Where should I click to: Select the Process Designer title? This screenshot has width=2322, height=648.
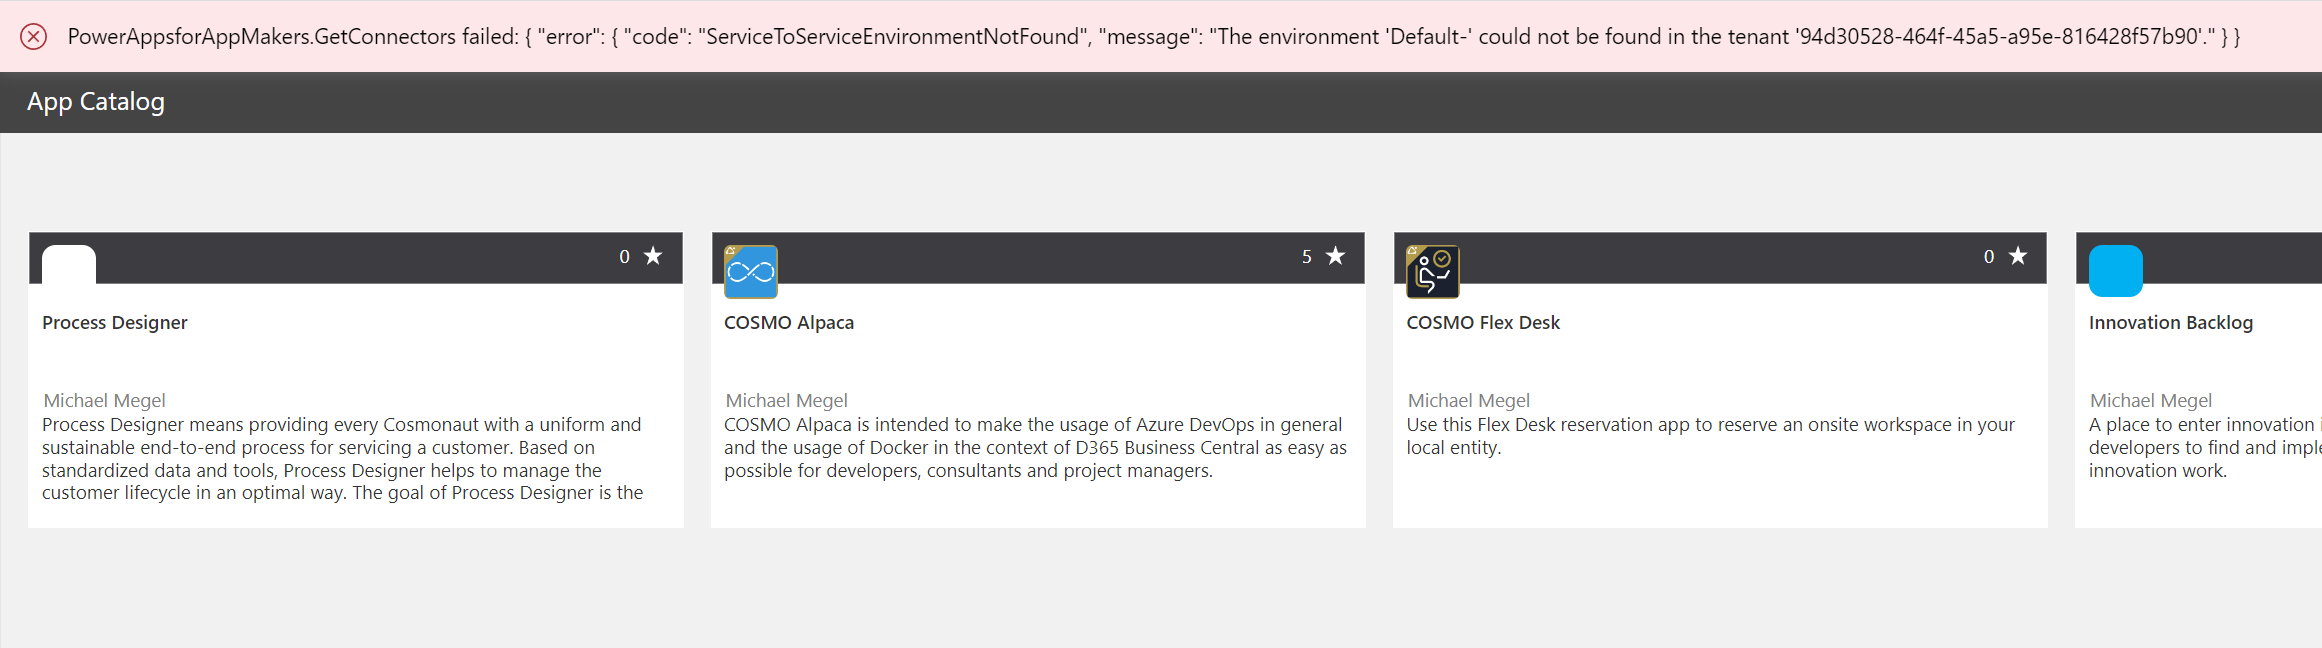click(x=115, y=323)
